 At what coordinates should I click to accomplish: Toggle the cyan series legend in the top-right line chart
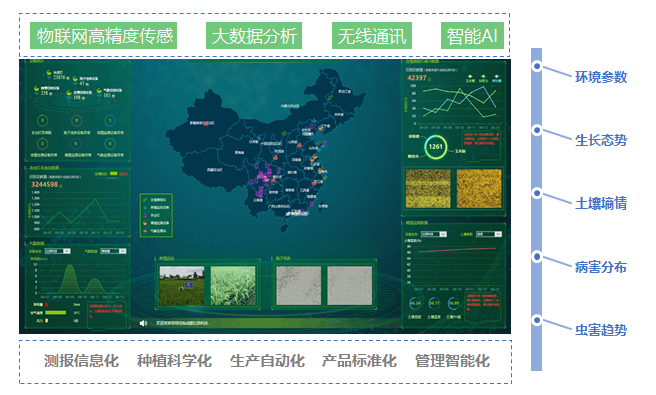[x=497, y=78]
